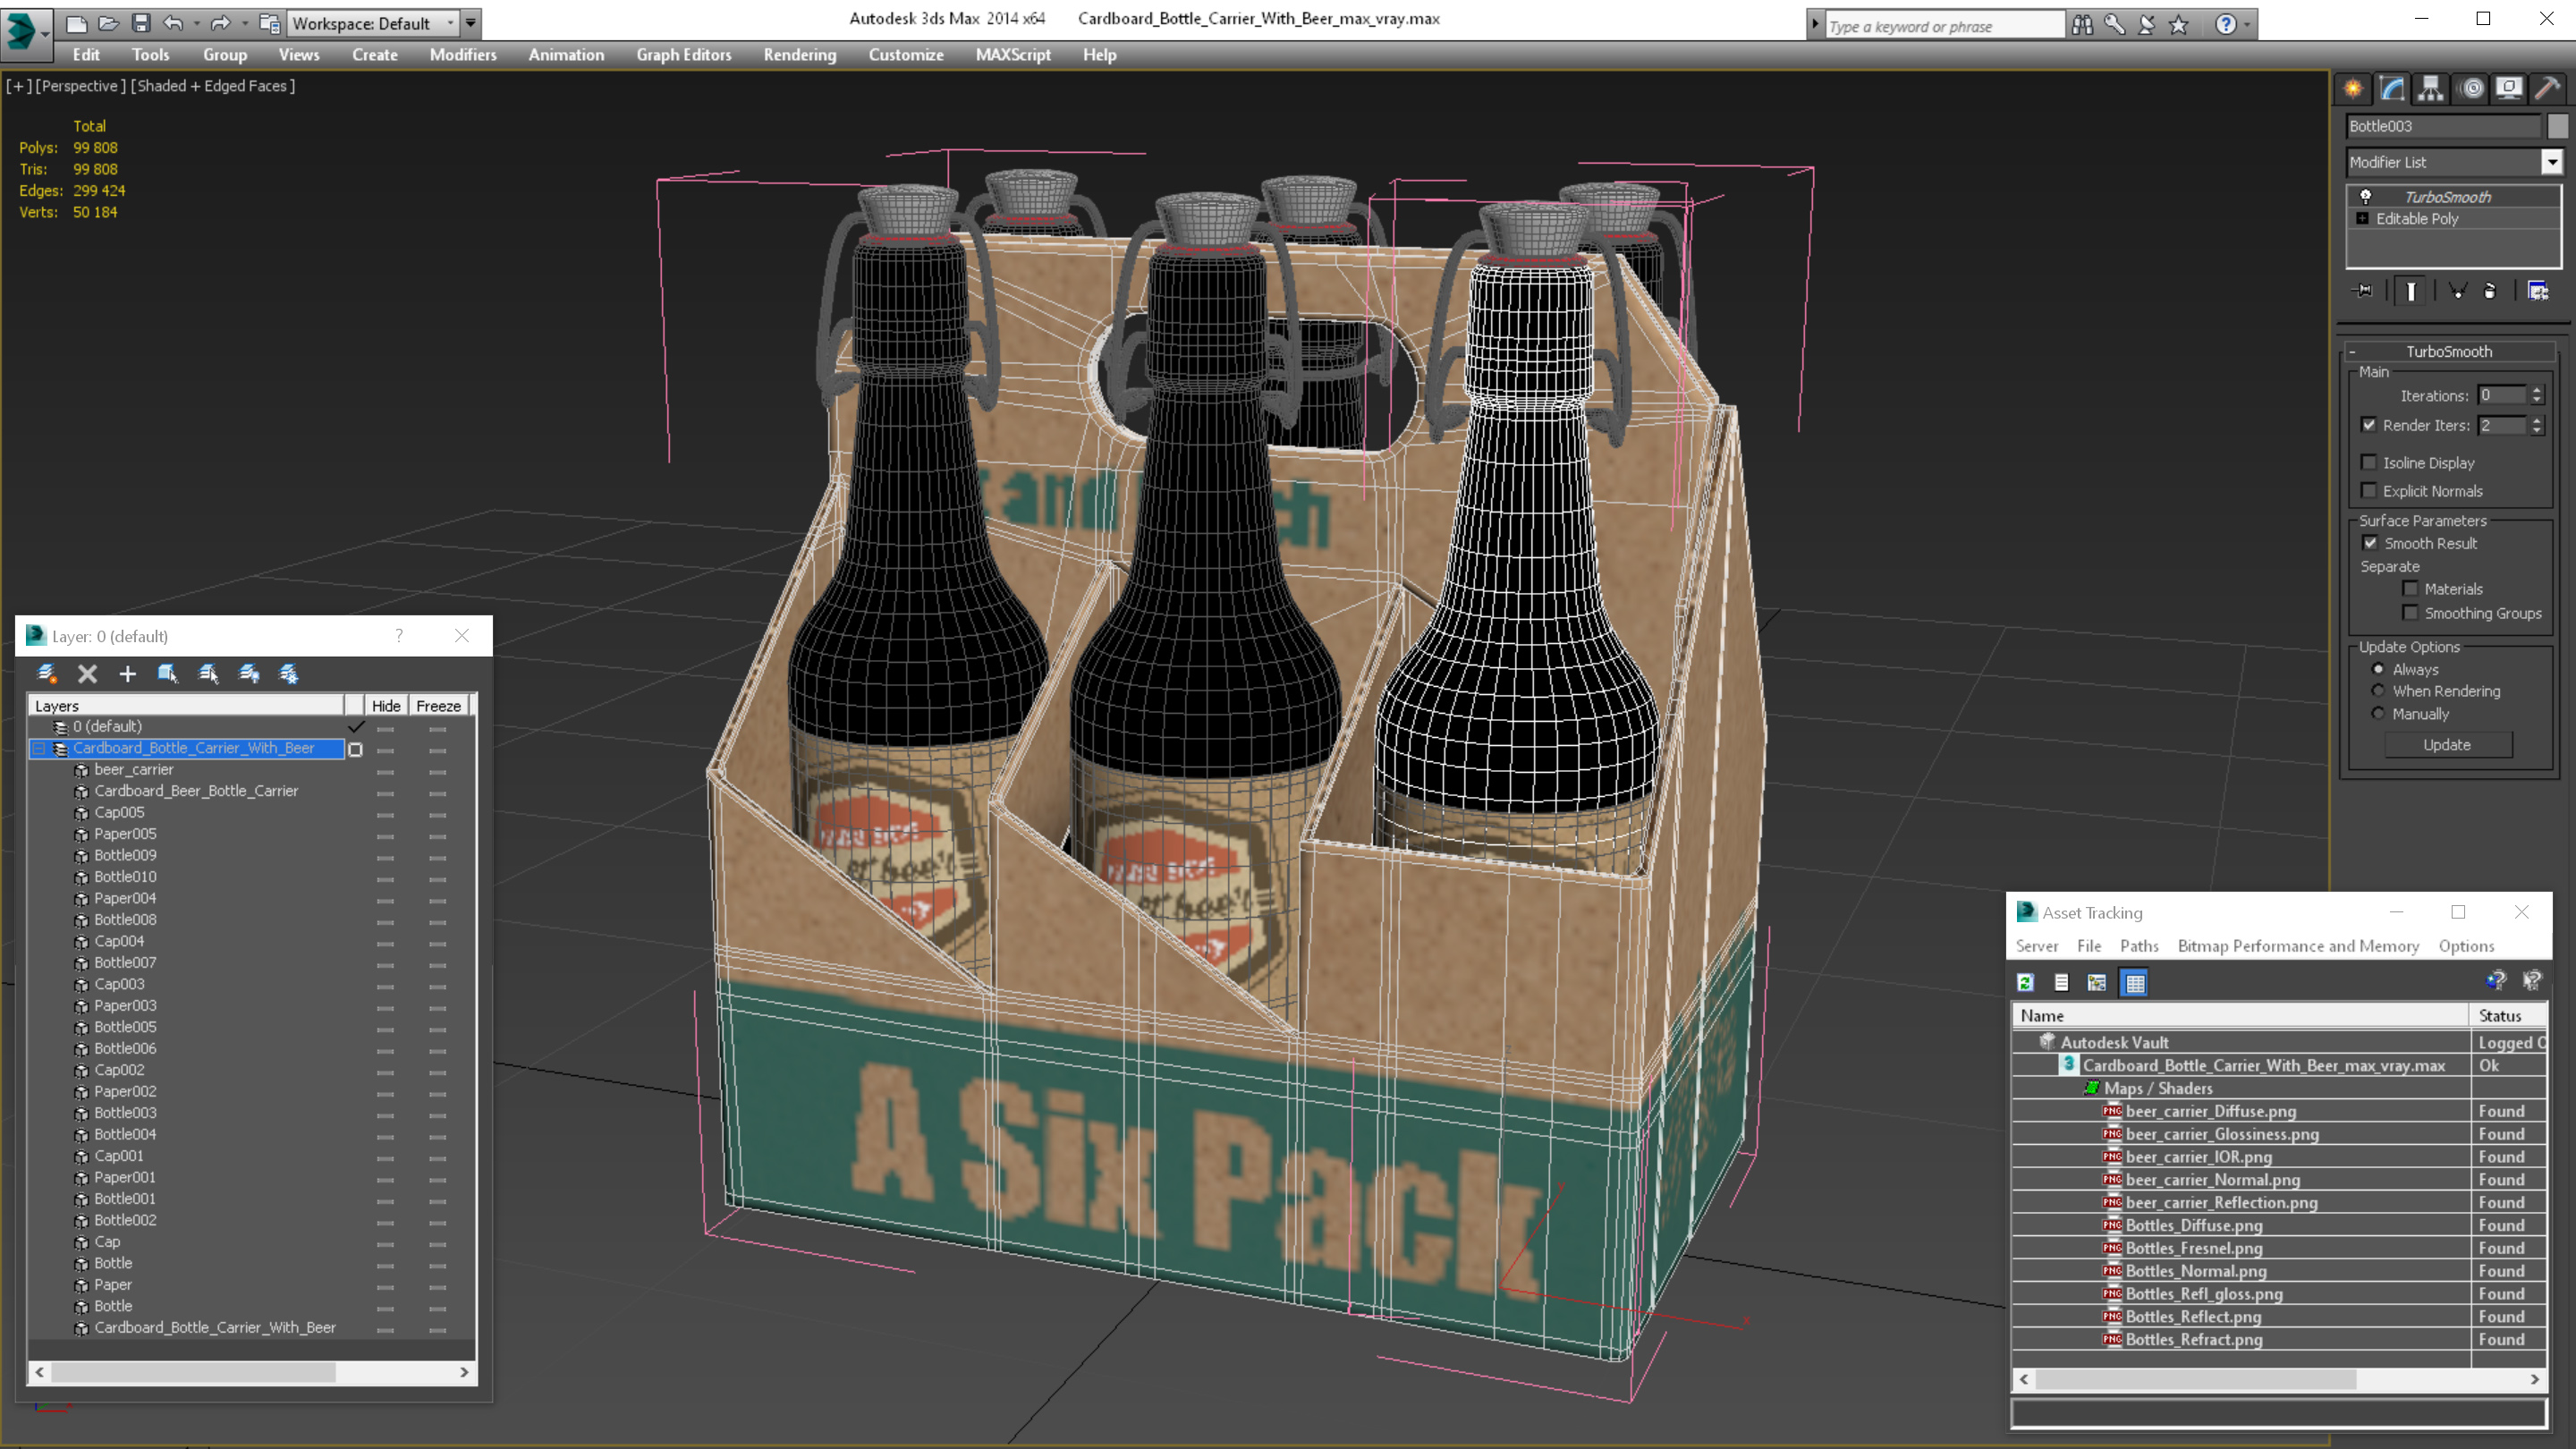Screen dimensions: 2576x1449
Task: Click the TurboSmooth Update button
Action: point(2447,745)
